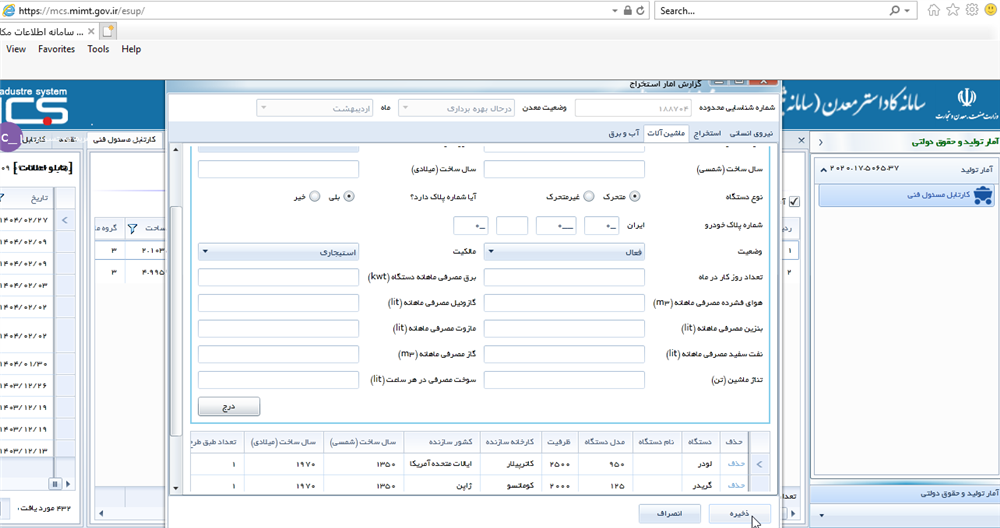The image size is (1000, 528).
Task: Click the refresh icon in the address bar
Action: 641,11
